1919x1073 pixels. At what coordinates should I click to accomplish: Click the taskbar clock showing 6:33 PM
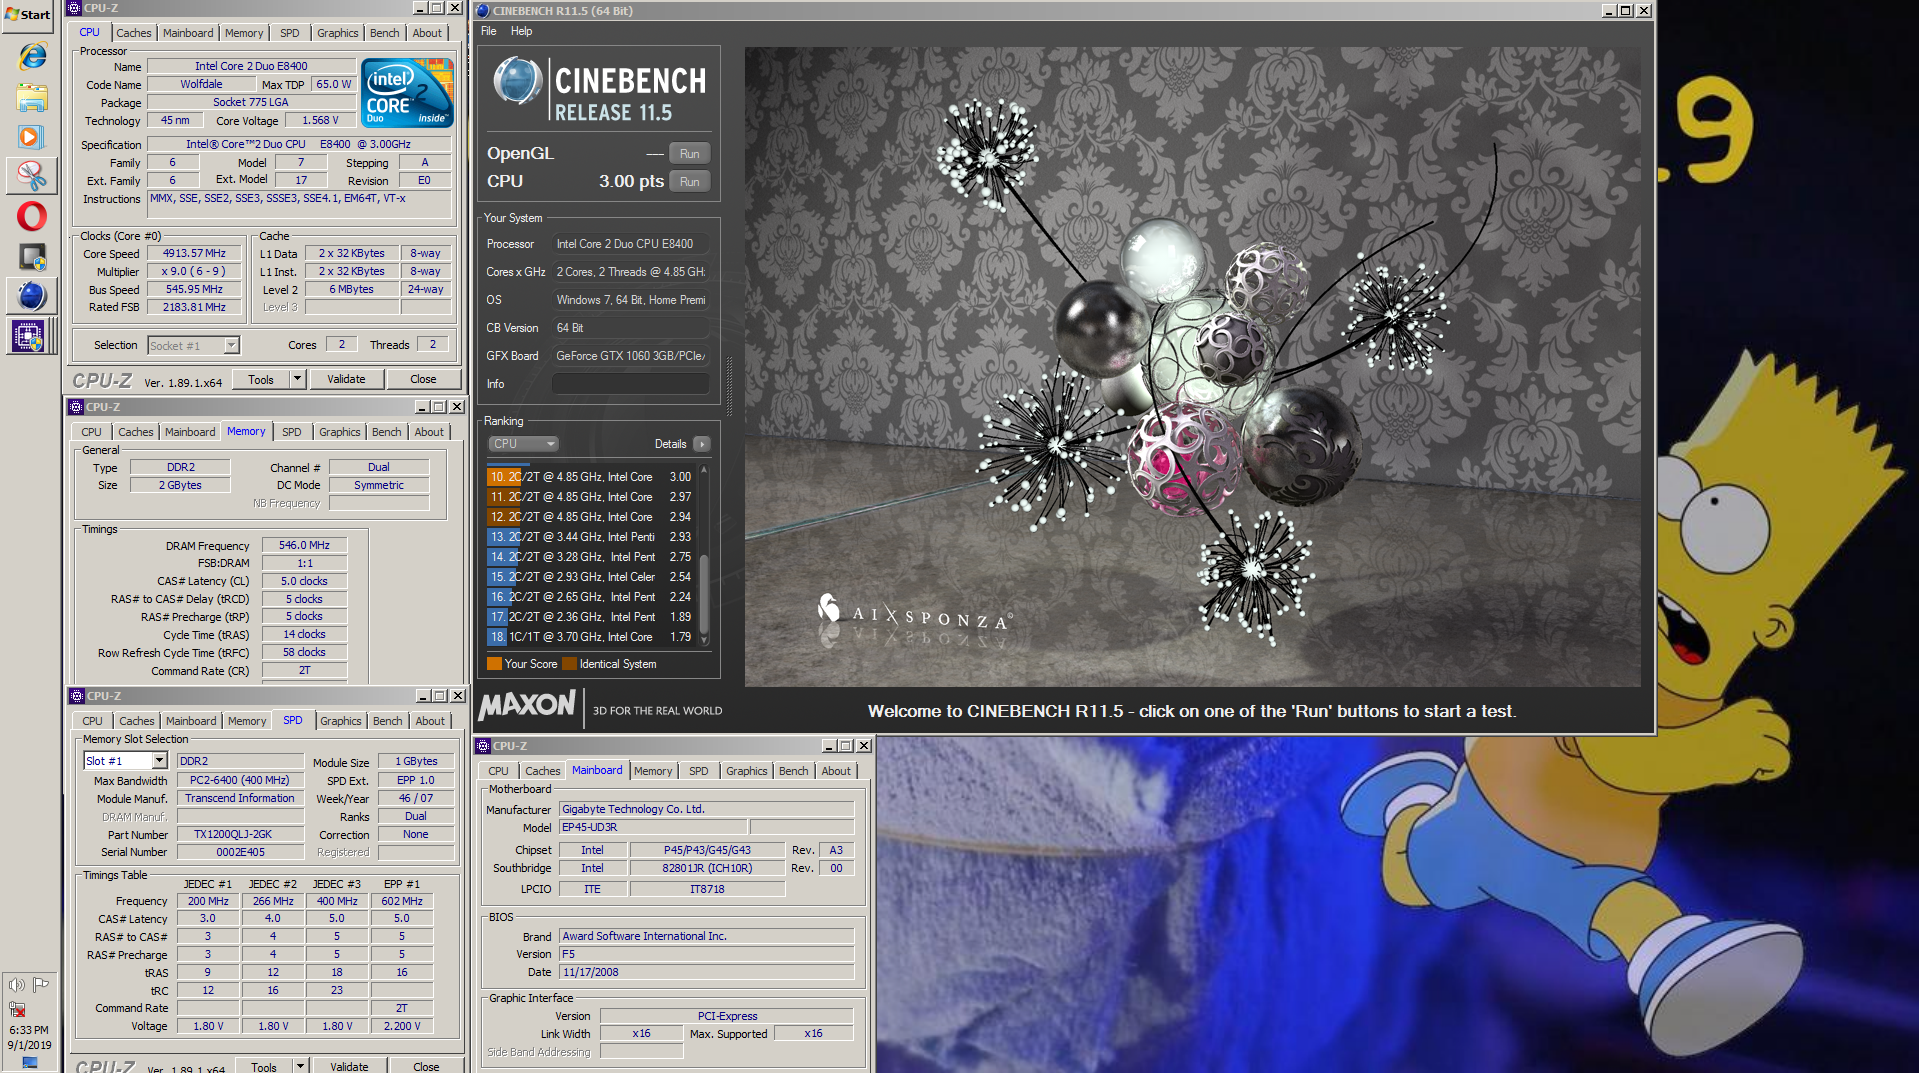pos(29,1037)
